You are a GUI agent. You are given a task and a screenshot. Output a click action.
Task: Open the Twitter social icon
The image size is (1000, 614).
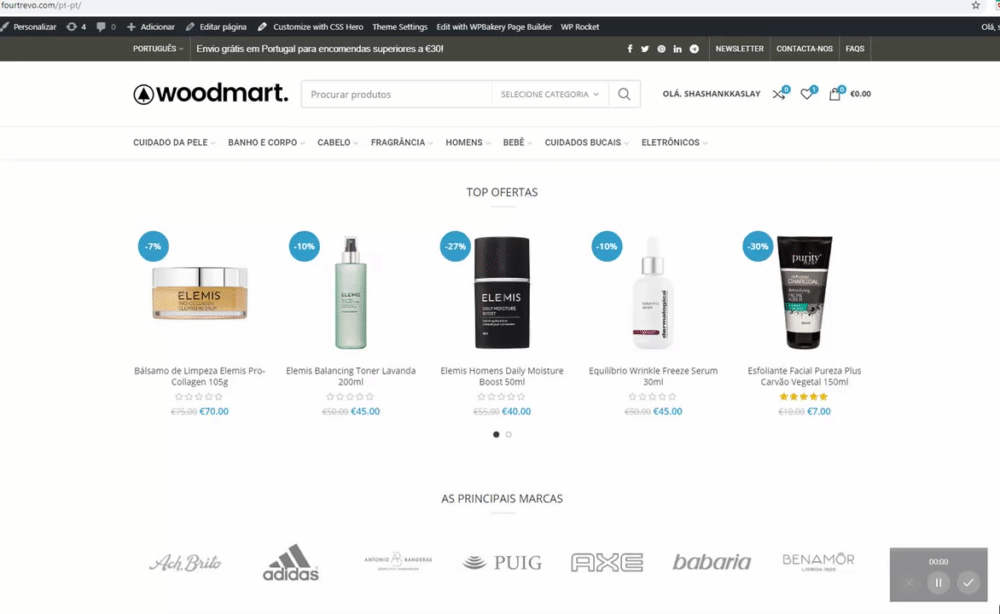(x=645, y=48)
